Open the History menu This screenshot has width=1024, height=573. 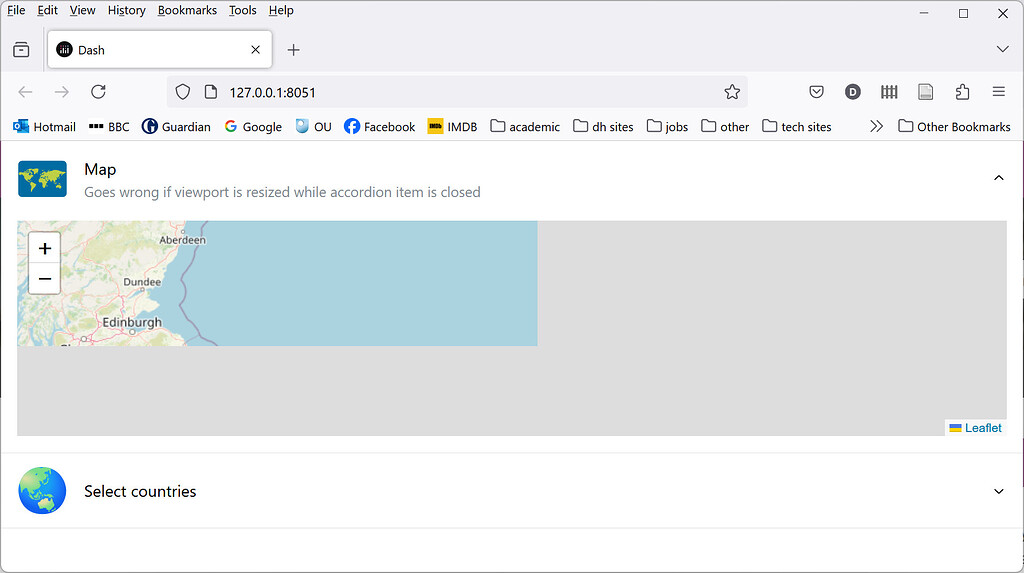127,10
